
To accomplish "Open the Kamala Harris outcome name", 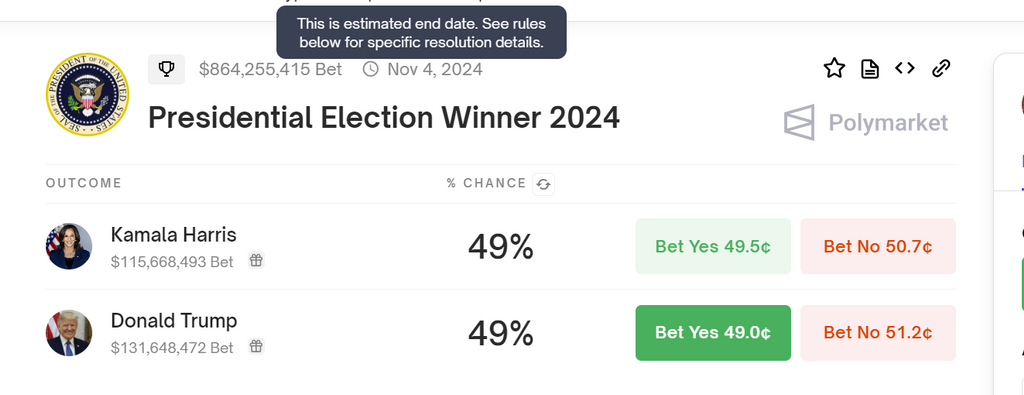I will (174, 234).
